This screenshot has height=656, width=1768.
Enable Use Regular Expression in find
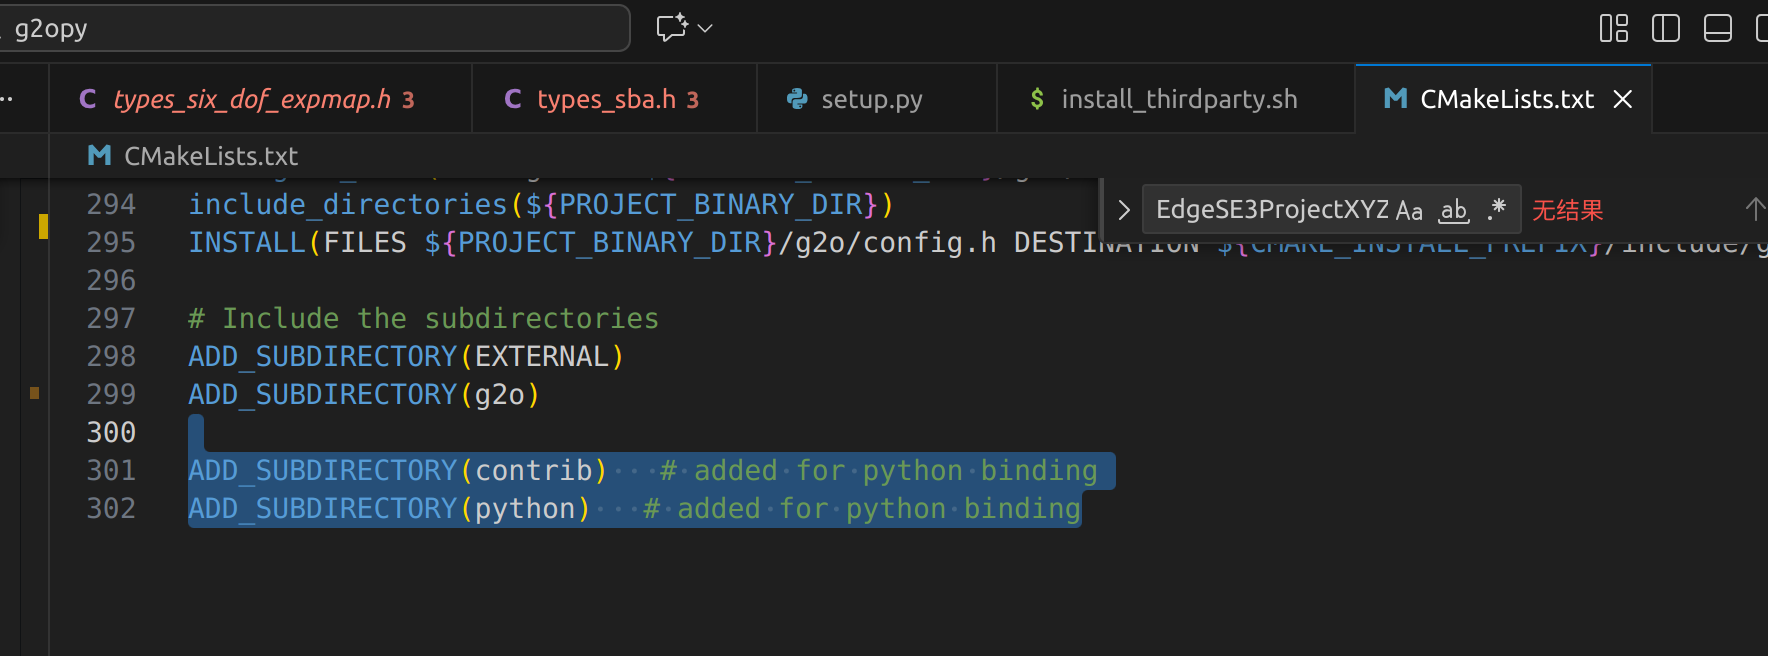(1496, 209)
